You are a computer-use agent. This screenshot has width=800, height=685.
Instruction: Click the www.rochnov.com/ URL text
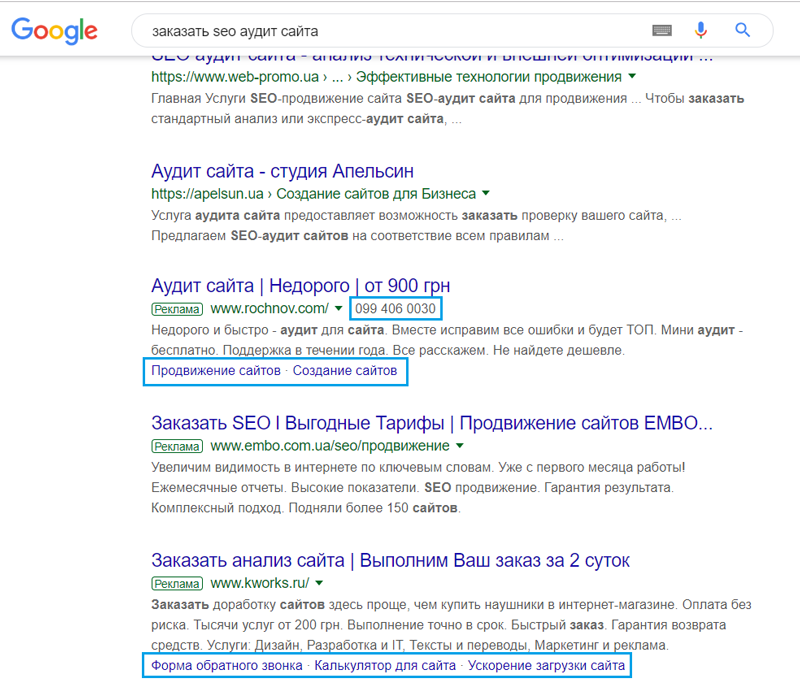[x=269, y=309]
